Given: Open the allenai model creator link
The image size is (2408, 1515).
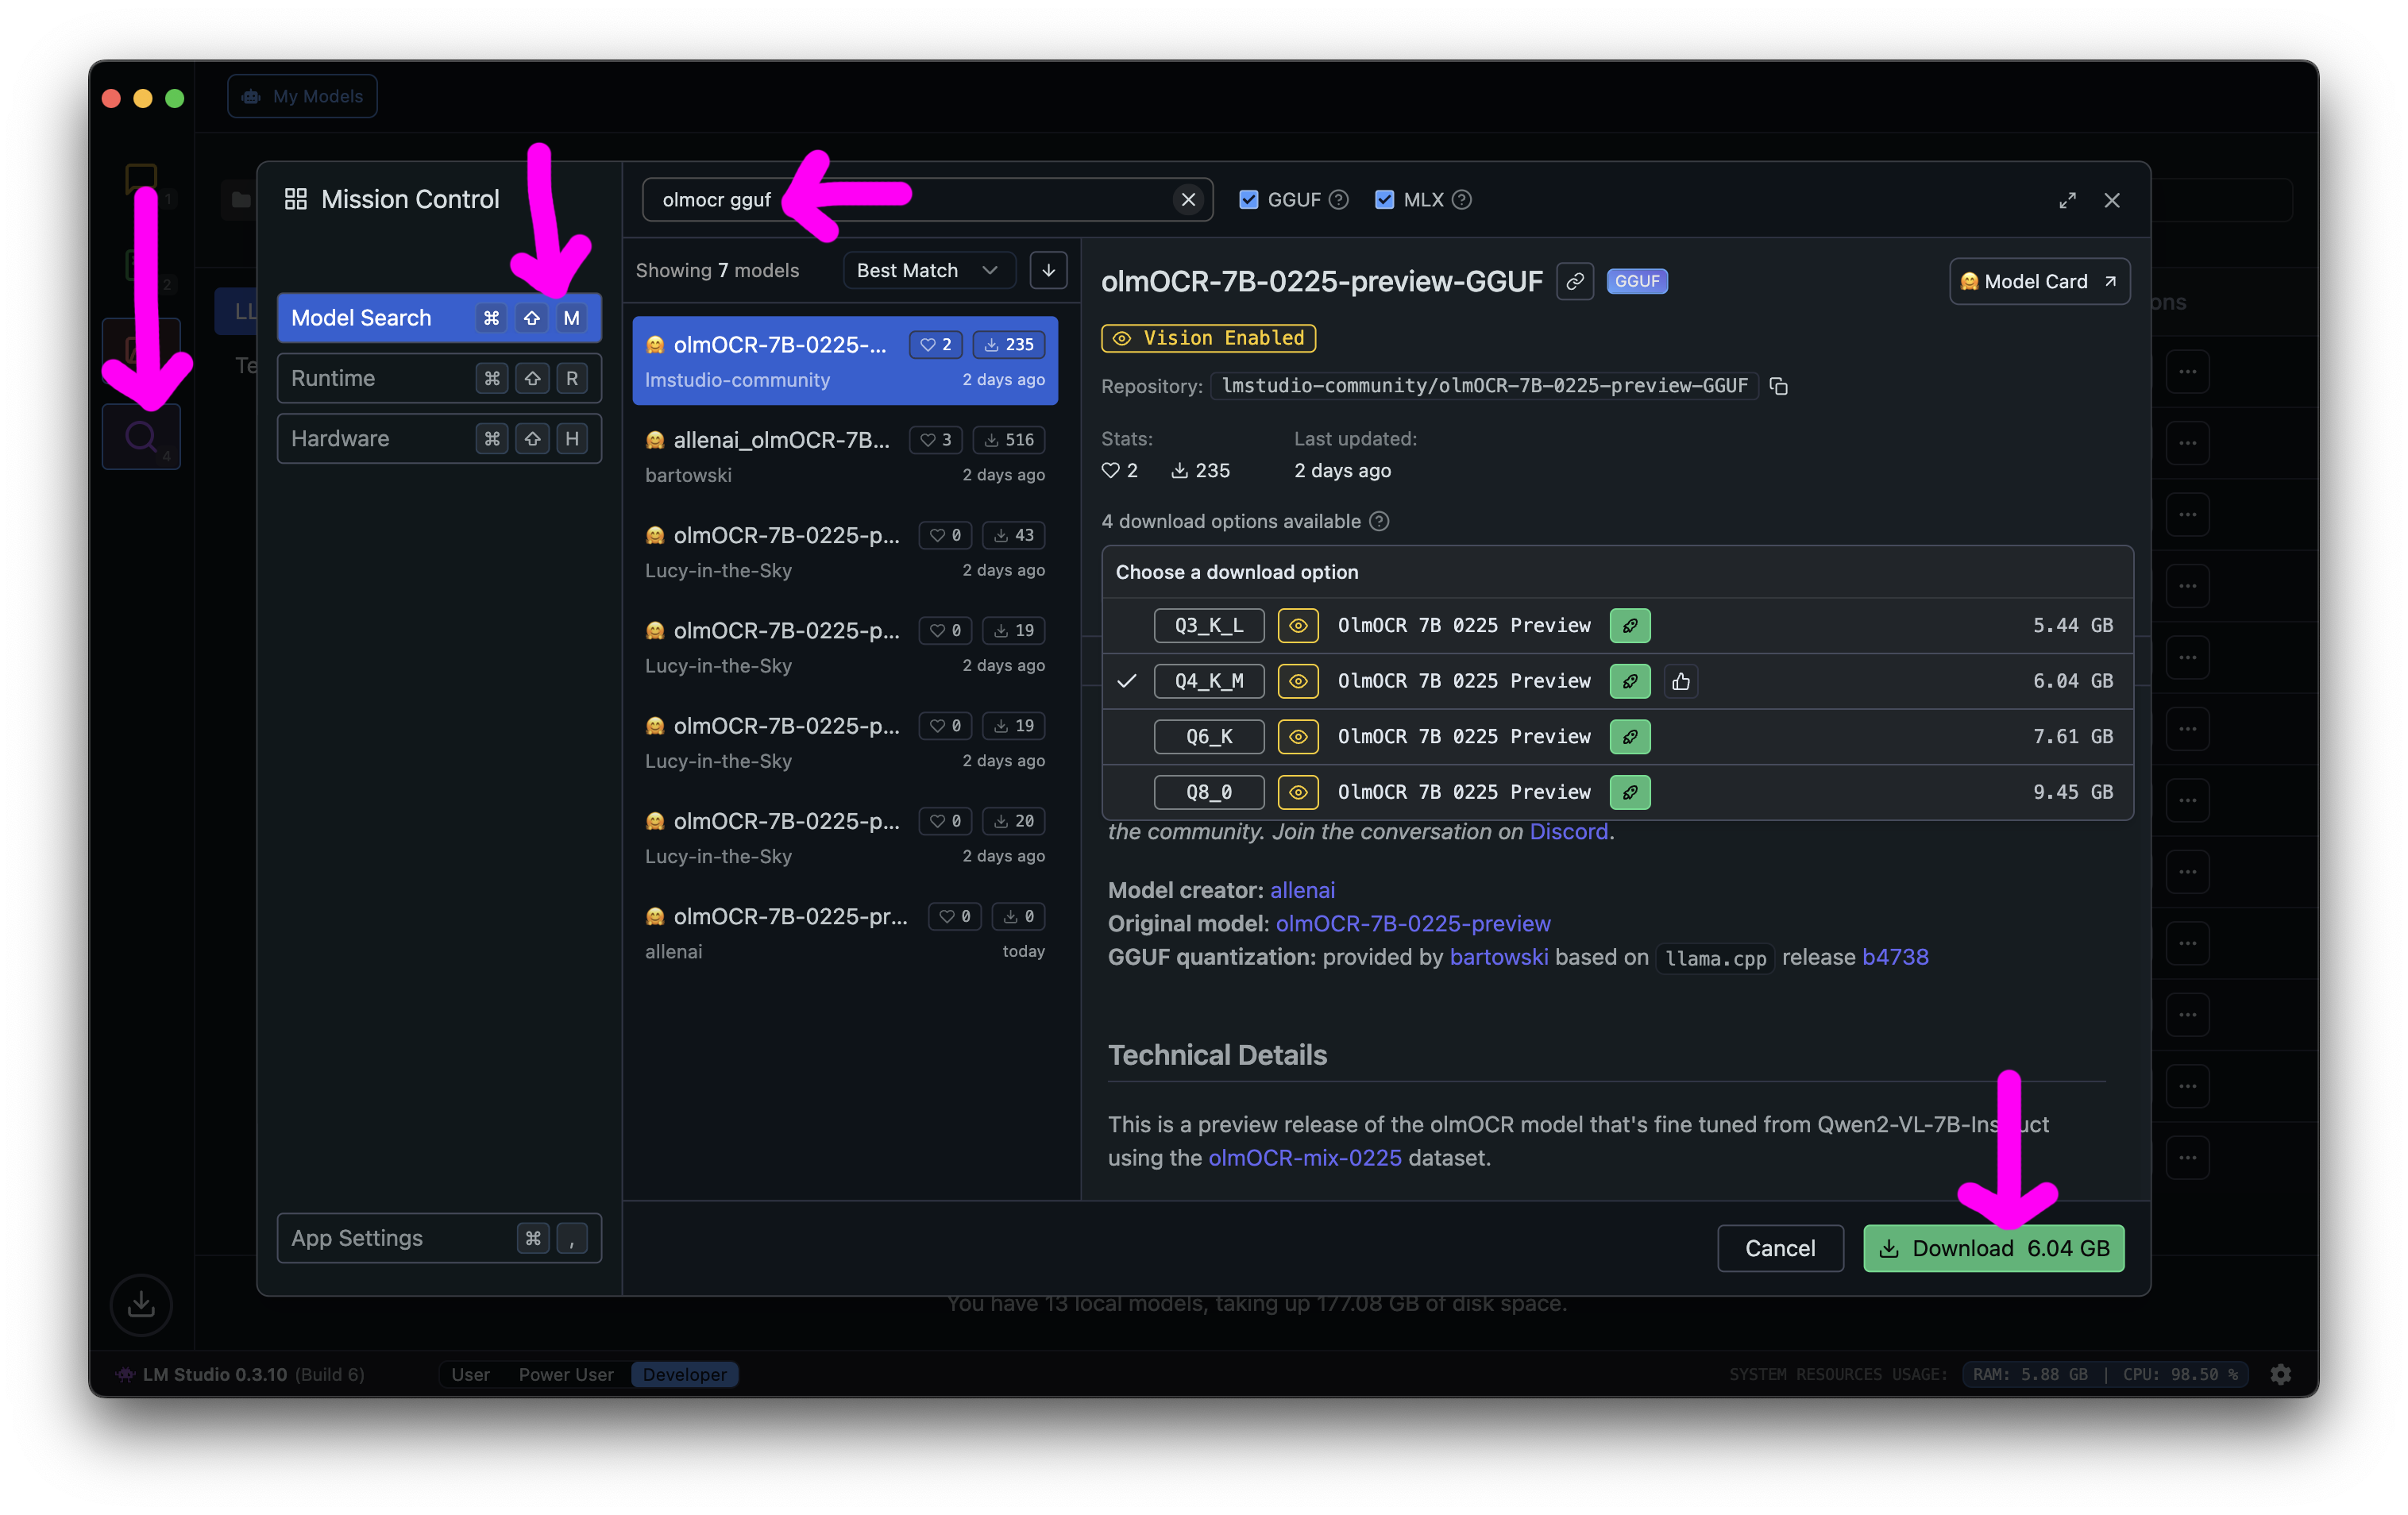Looking at the screenshot, I should pyautogui.click(x=1302, y=890).
